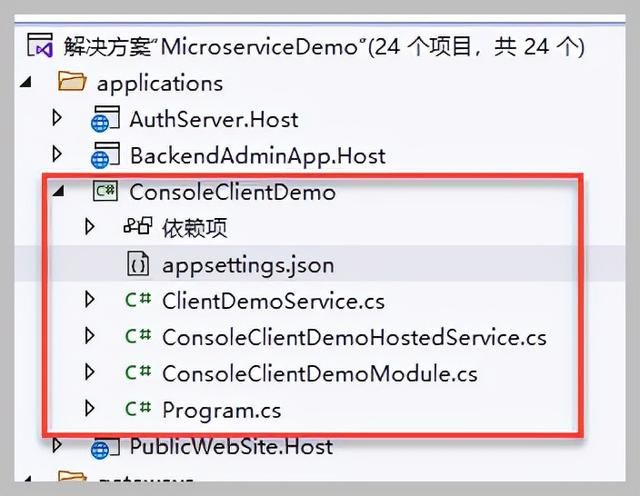Viewport: 640px width, 496px height.
Task: Select the Program.cs file
Action: click(x=221, y=410)
